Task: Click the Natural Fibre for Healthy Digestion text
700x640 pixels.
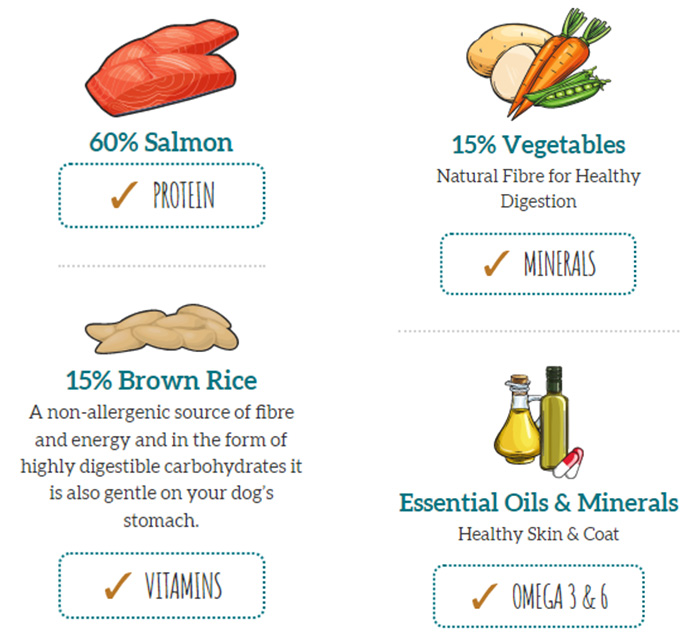Action: click(x=538, y=188)
